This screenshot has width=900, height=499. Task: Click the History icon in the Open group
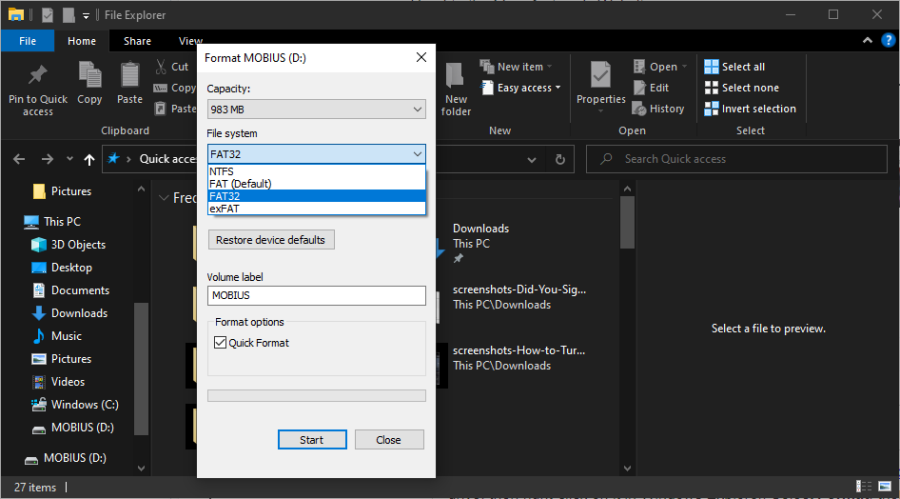(x=641, y=109)
